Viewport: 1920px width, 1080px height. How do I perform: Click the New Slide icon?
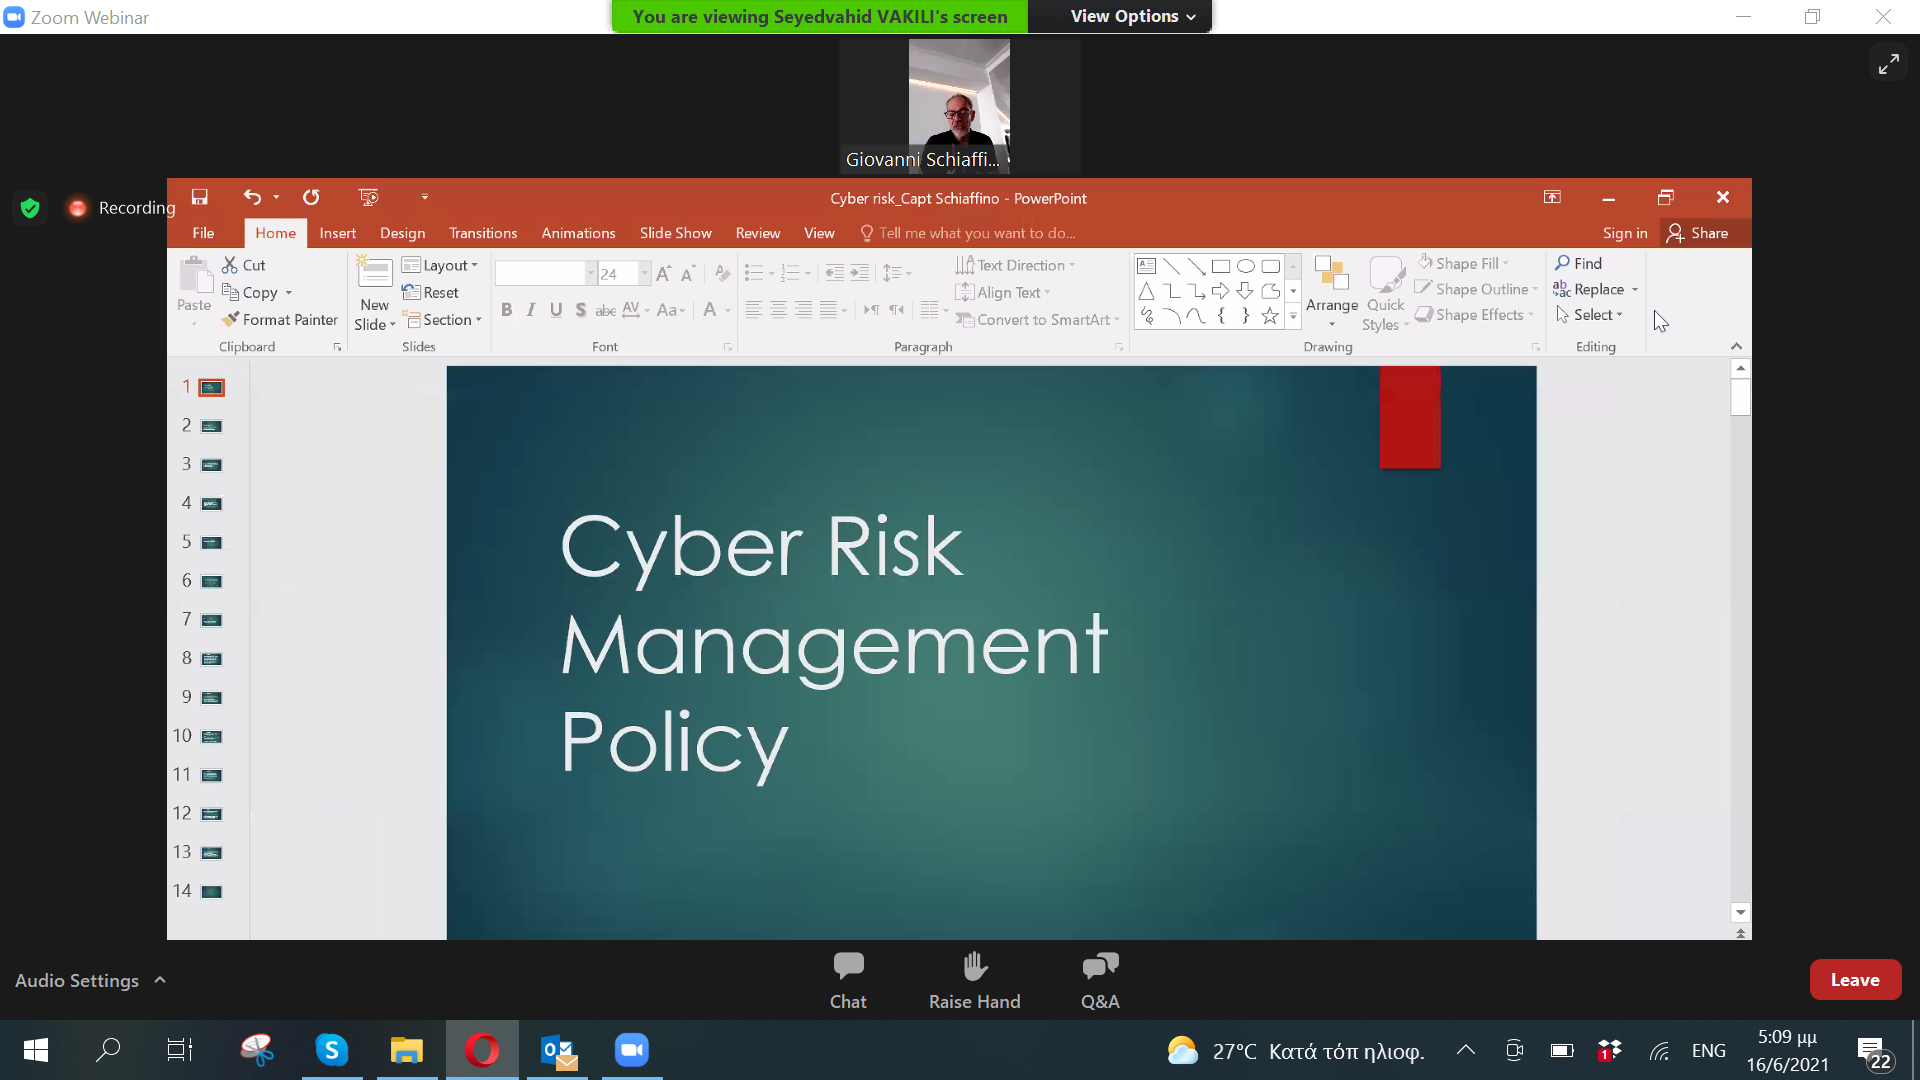coord(375,274)
